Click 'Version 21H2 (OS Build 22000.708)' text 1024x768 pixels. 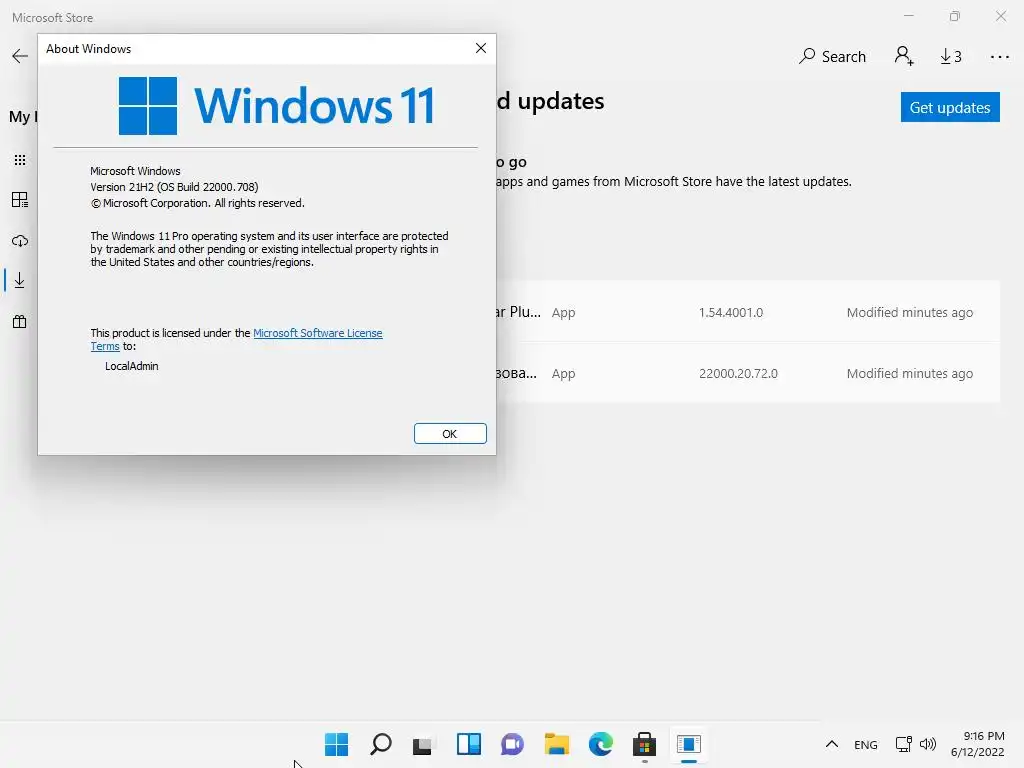[174, 187]
